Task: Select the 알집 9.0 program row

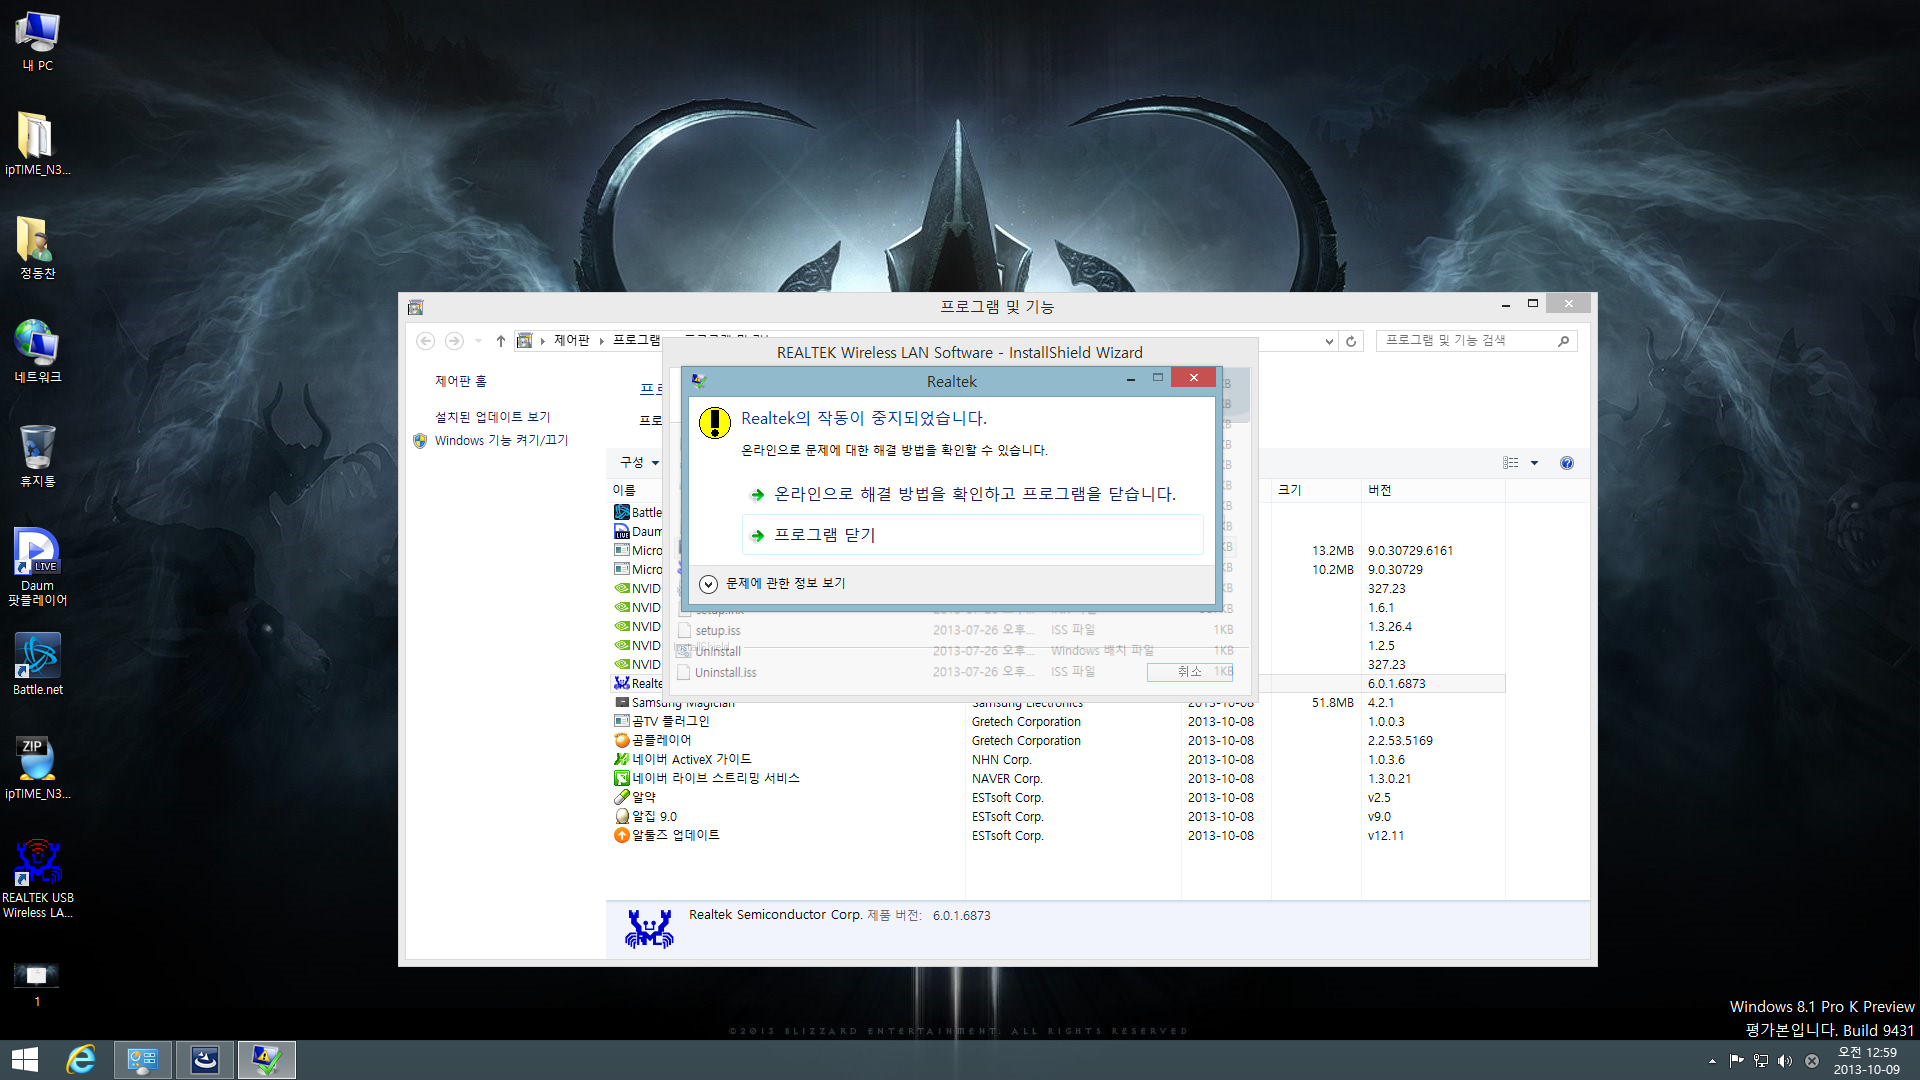Action: point(1059,817)
